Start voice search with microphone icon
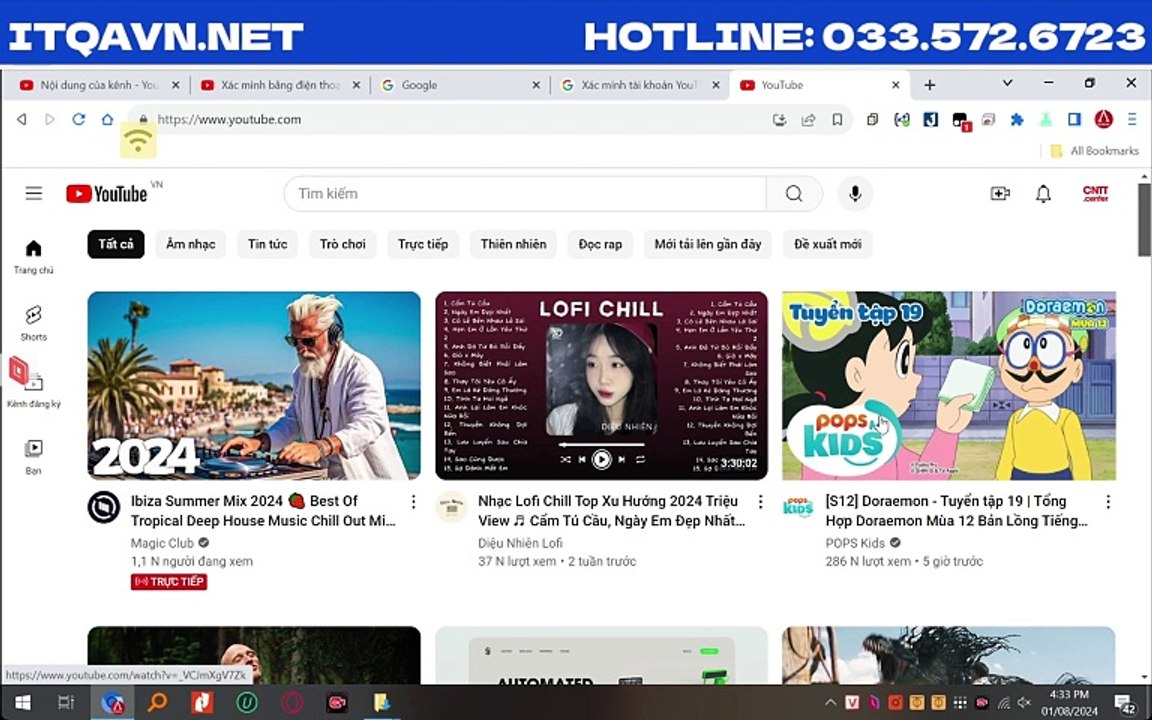The image size is (1152, 720). pos(854,193)
